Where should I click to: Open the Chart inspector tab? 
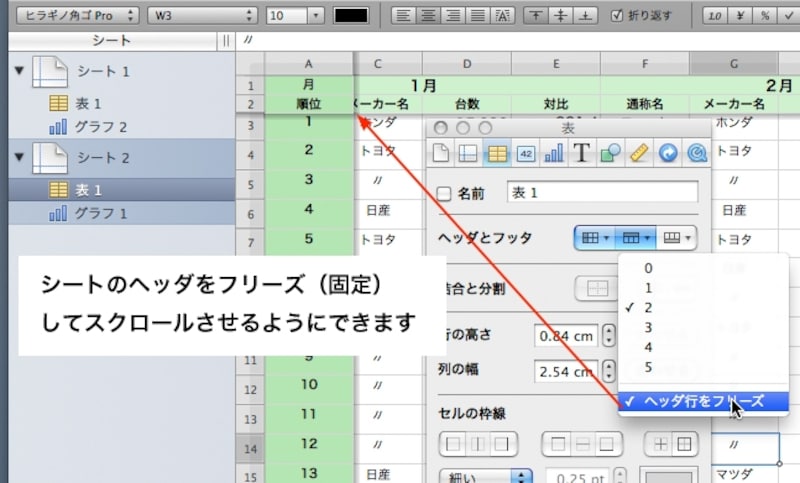pyautogui.click(x=554, y=152)
